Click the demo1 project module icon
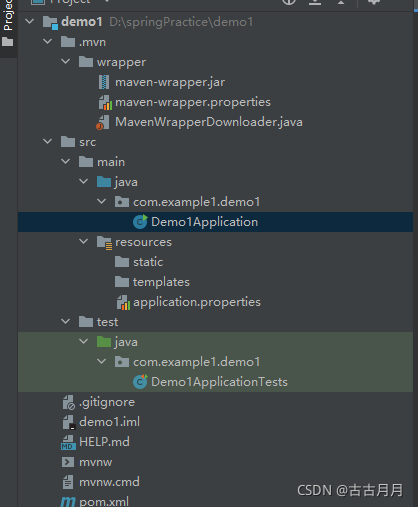This screenshot has height=507, width=418. tap(50, 22)
